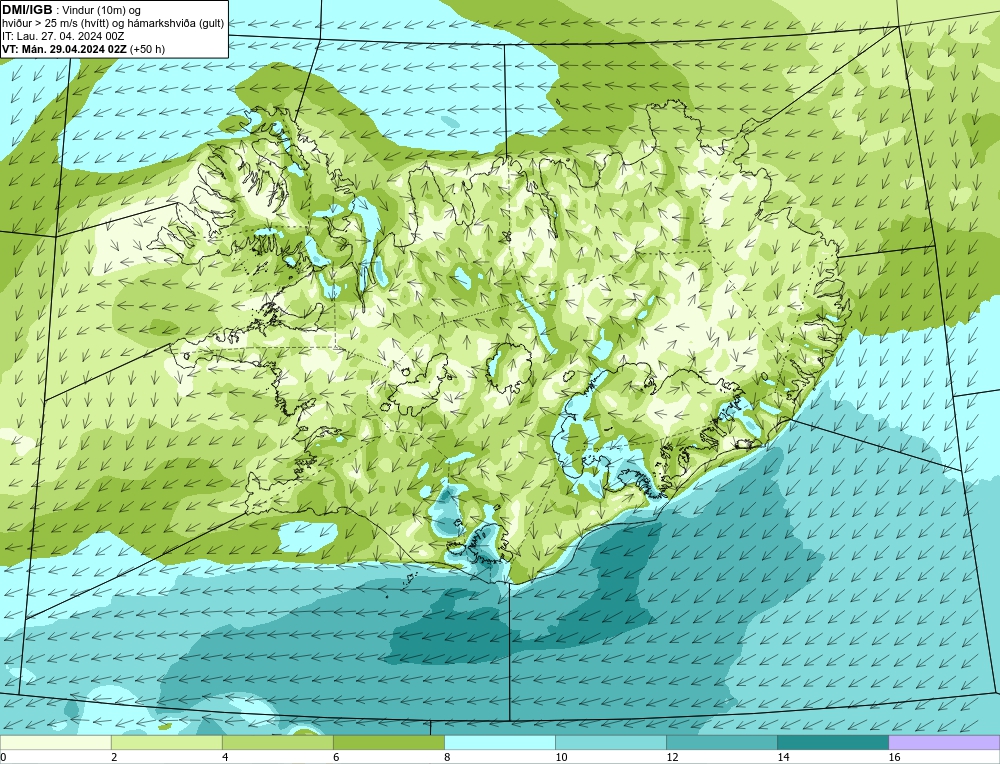
Task: Click the IT: Lau. 27. 04. 2024 00Z line
Action: pyautogui.click(x=62, y=36)
